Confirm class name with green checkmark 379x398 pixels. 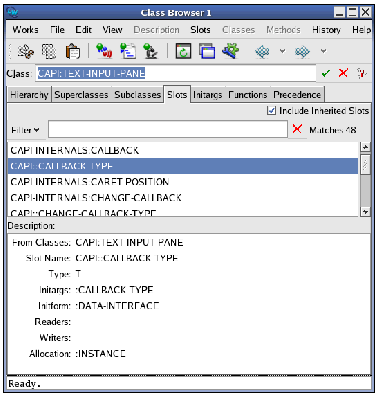click(x=326, y=73)
